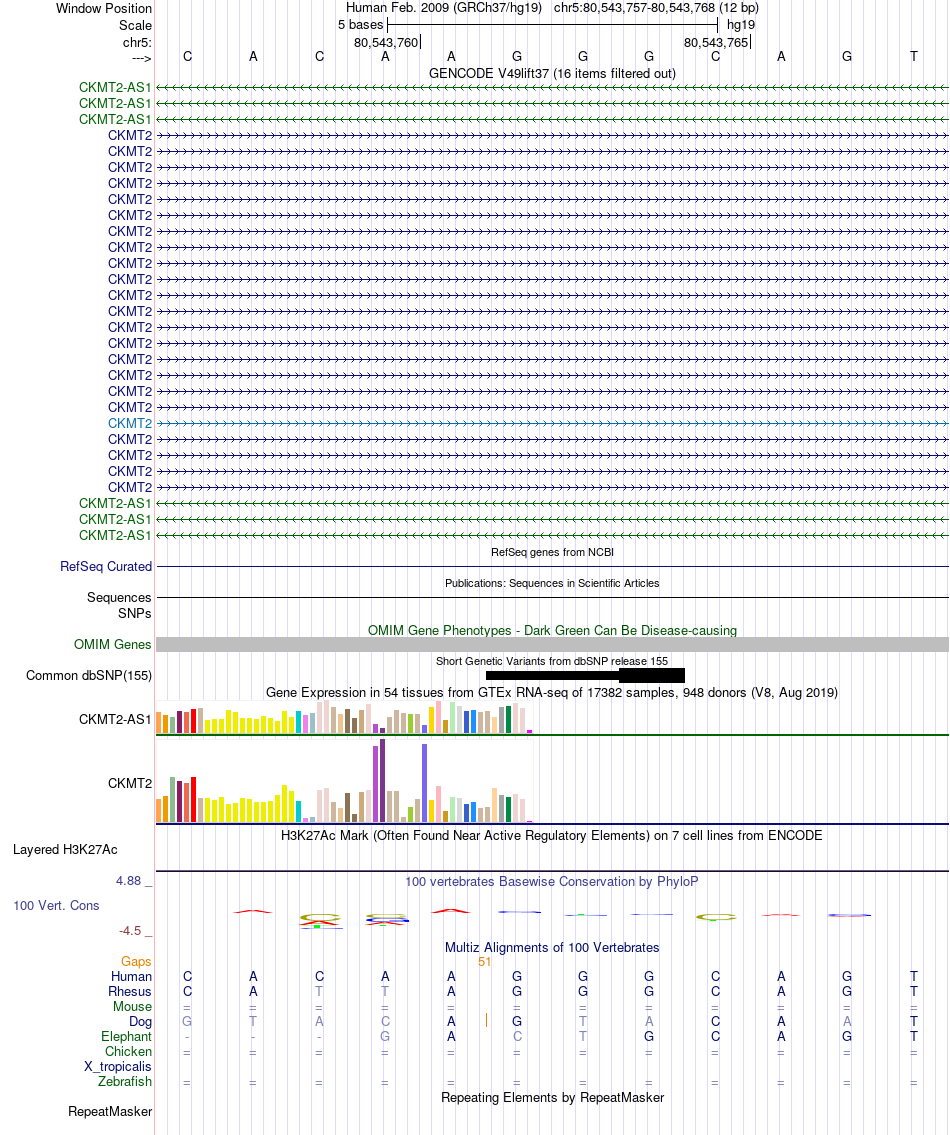Click orange insertion mark in Dog row

coord(487,1021)
